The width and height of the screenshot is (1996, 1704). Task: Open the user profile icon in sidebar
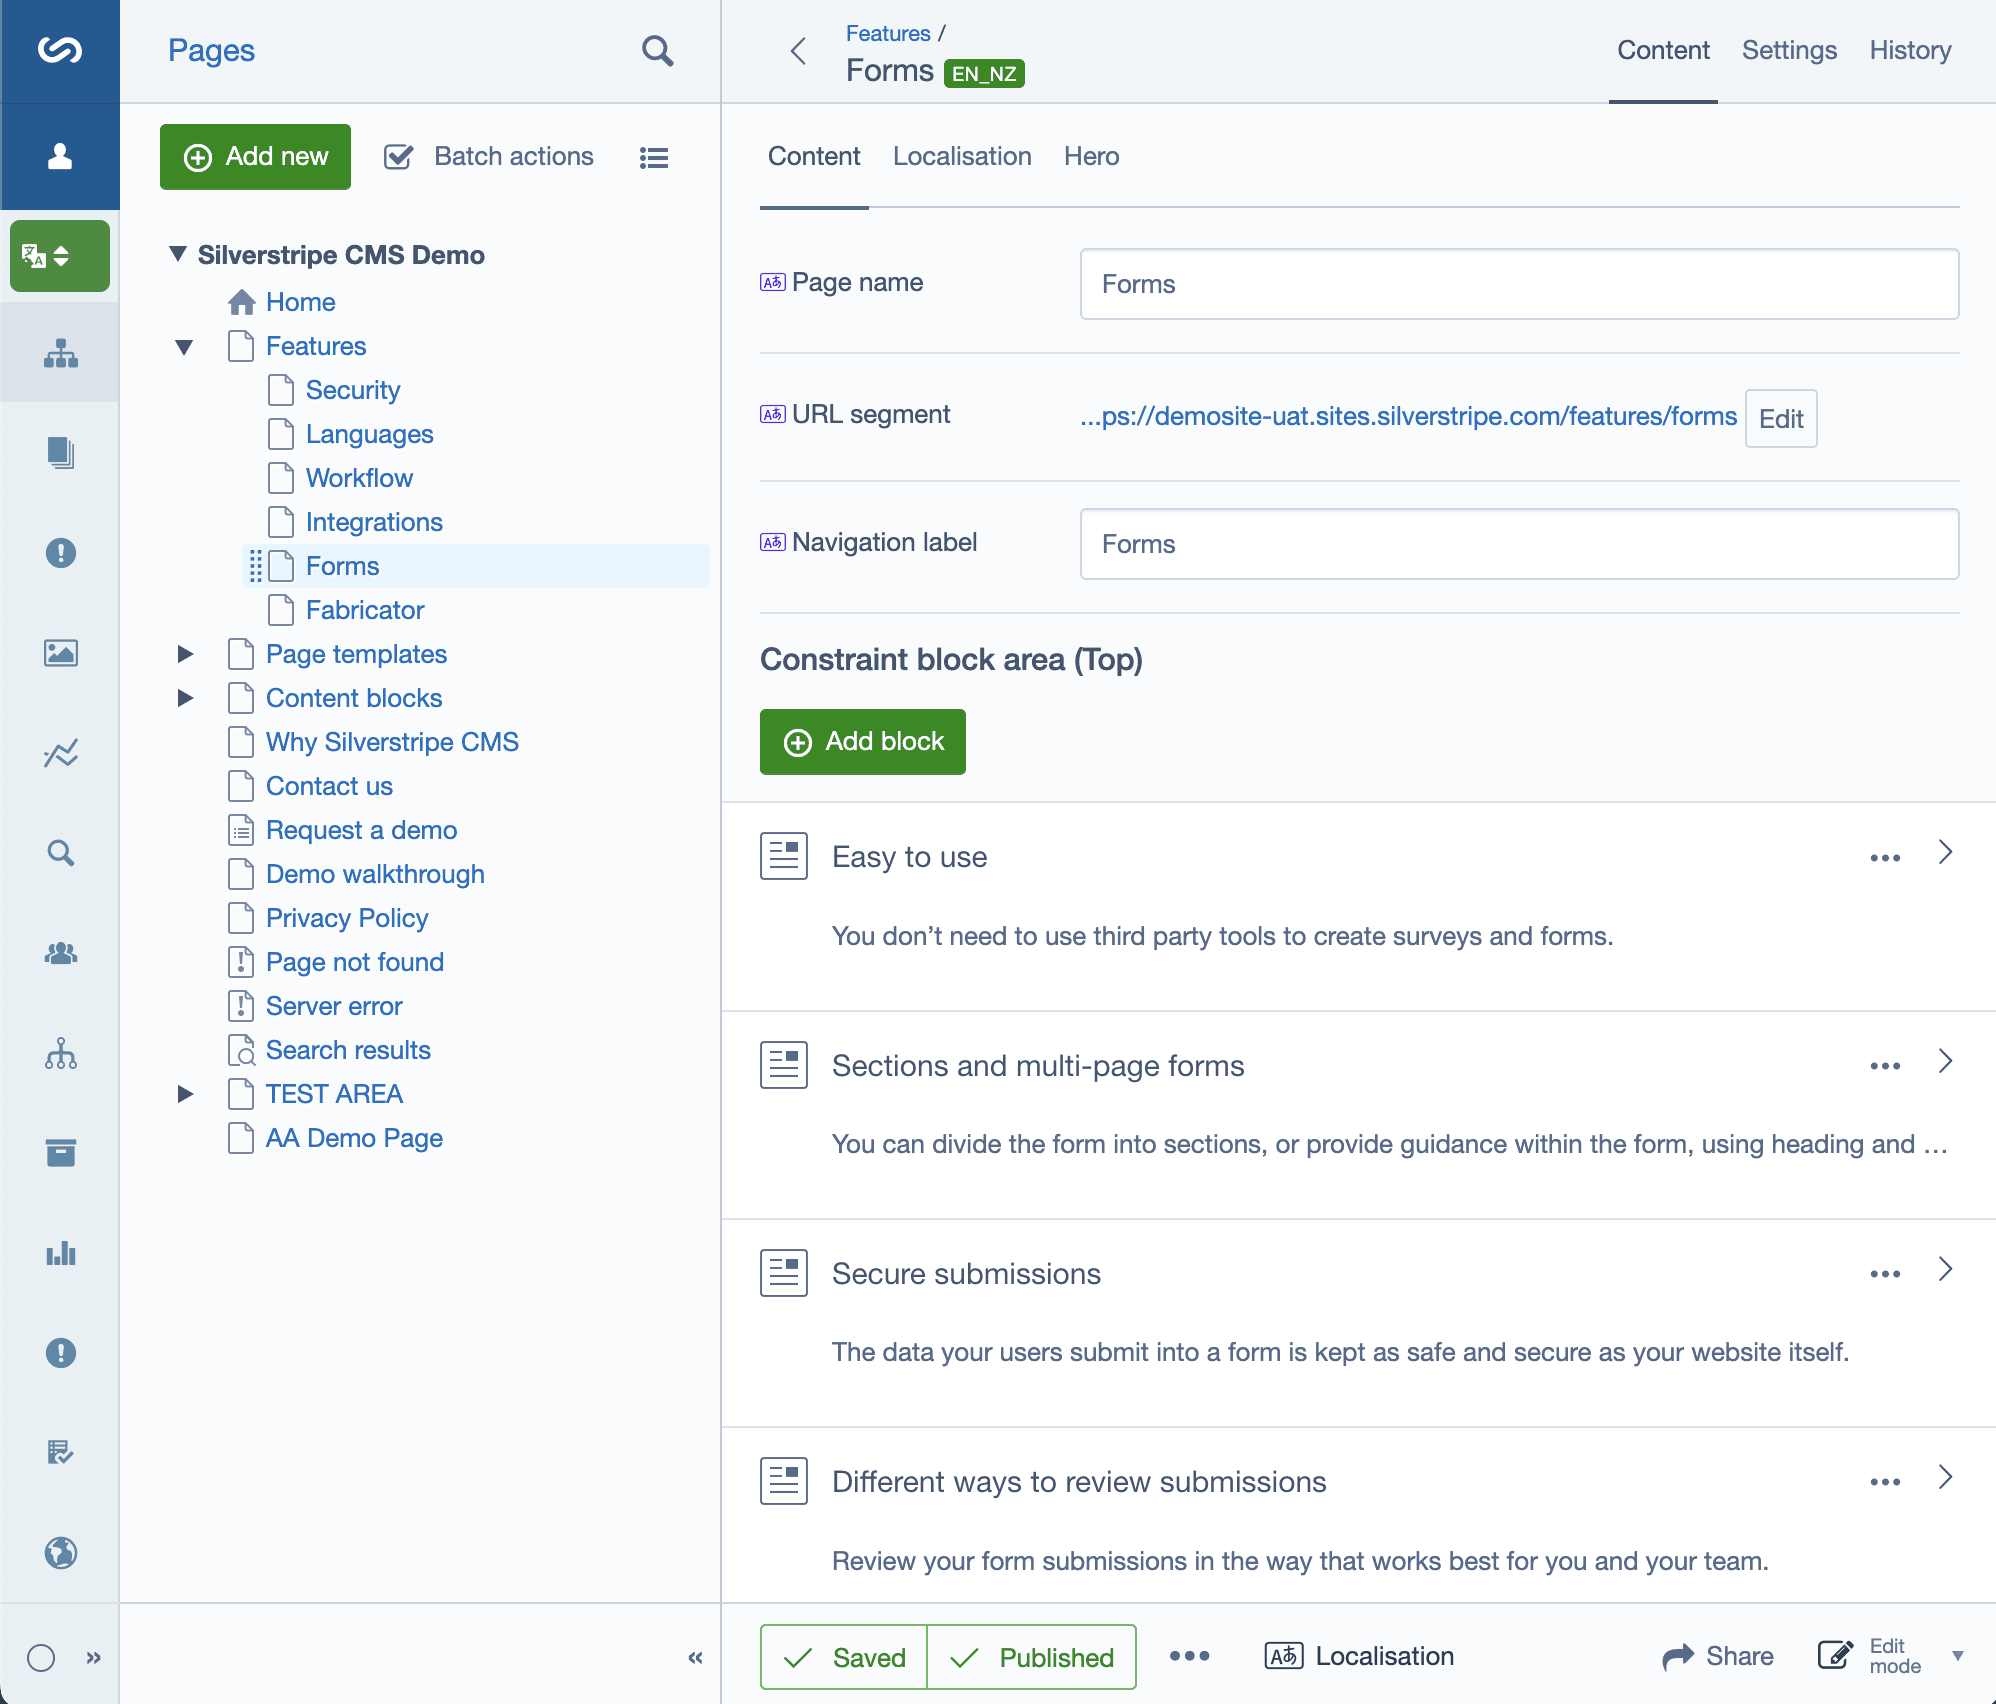pos(60,156)
